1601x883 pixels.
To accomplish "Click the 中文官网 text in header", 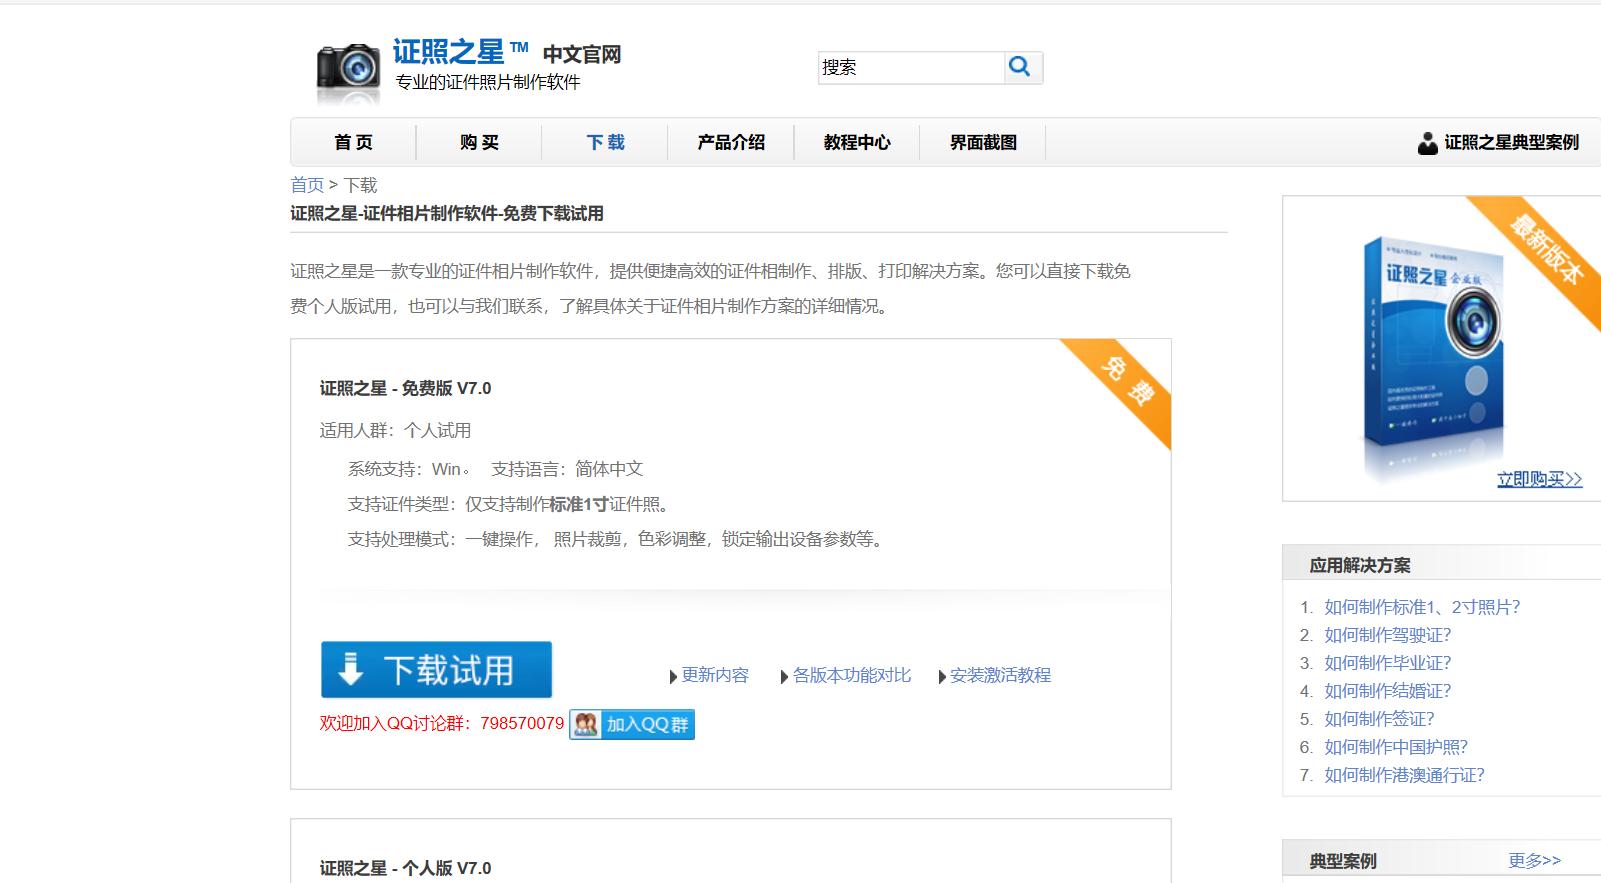I will pyautogui.click(x=582, y=54).
